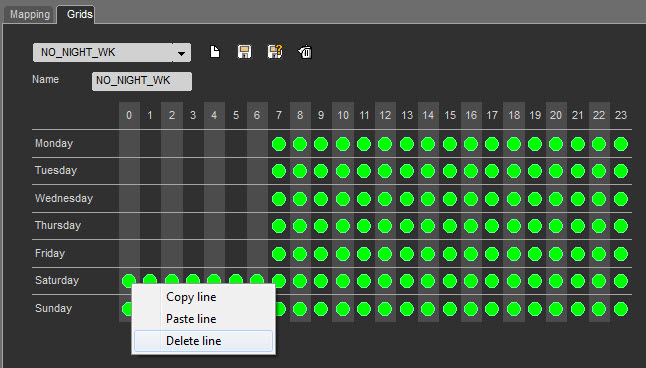Open the NO_NIGHT_WK grid dropdown arrow

pos(181,53)
